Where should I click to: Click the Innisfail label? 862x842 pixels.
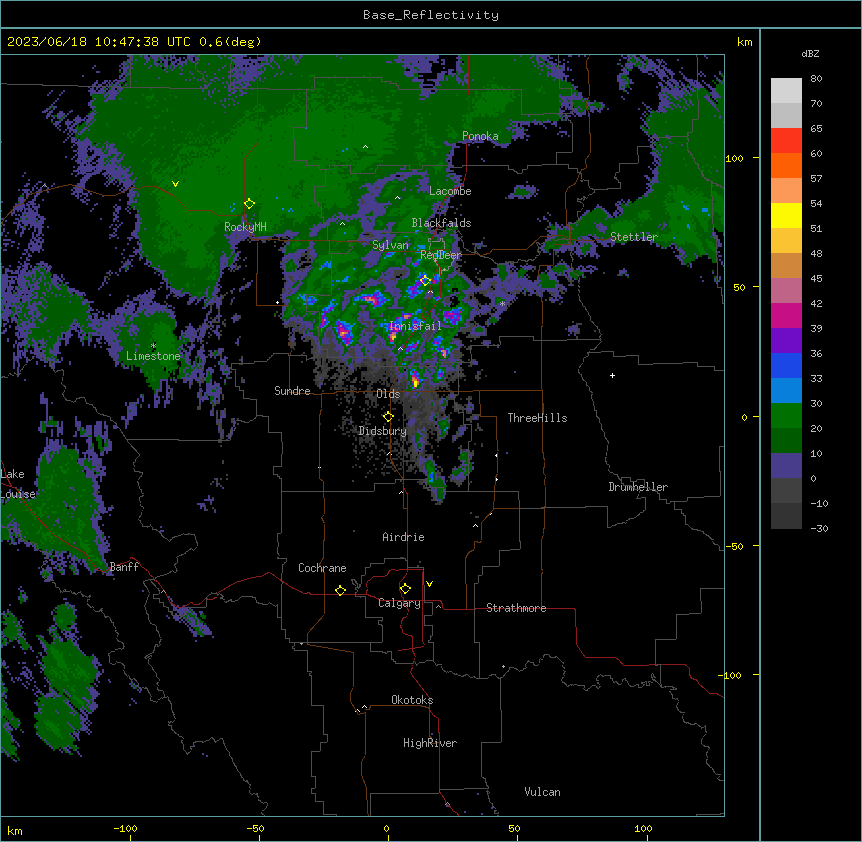415,326
